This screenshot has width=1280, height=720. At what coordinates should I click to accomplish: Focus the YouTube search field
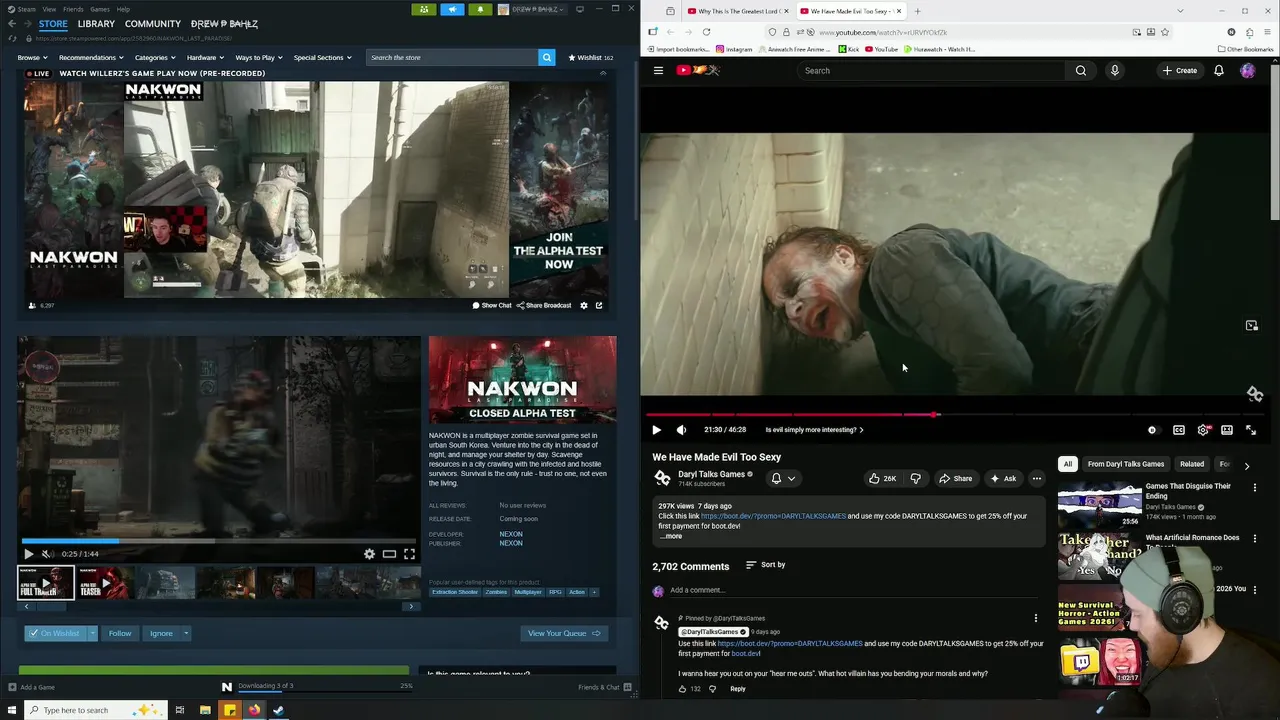931,70
